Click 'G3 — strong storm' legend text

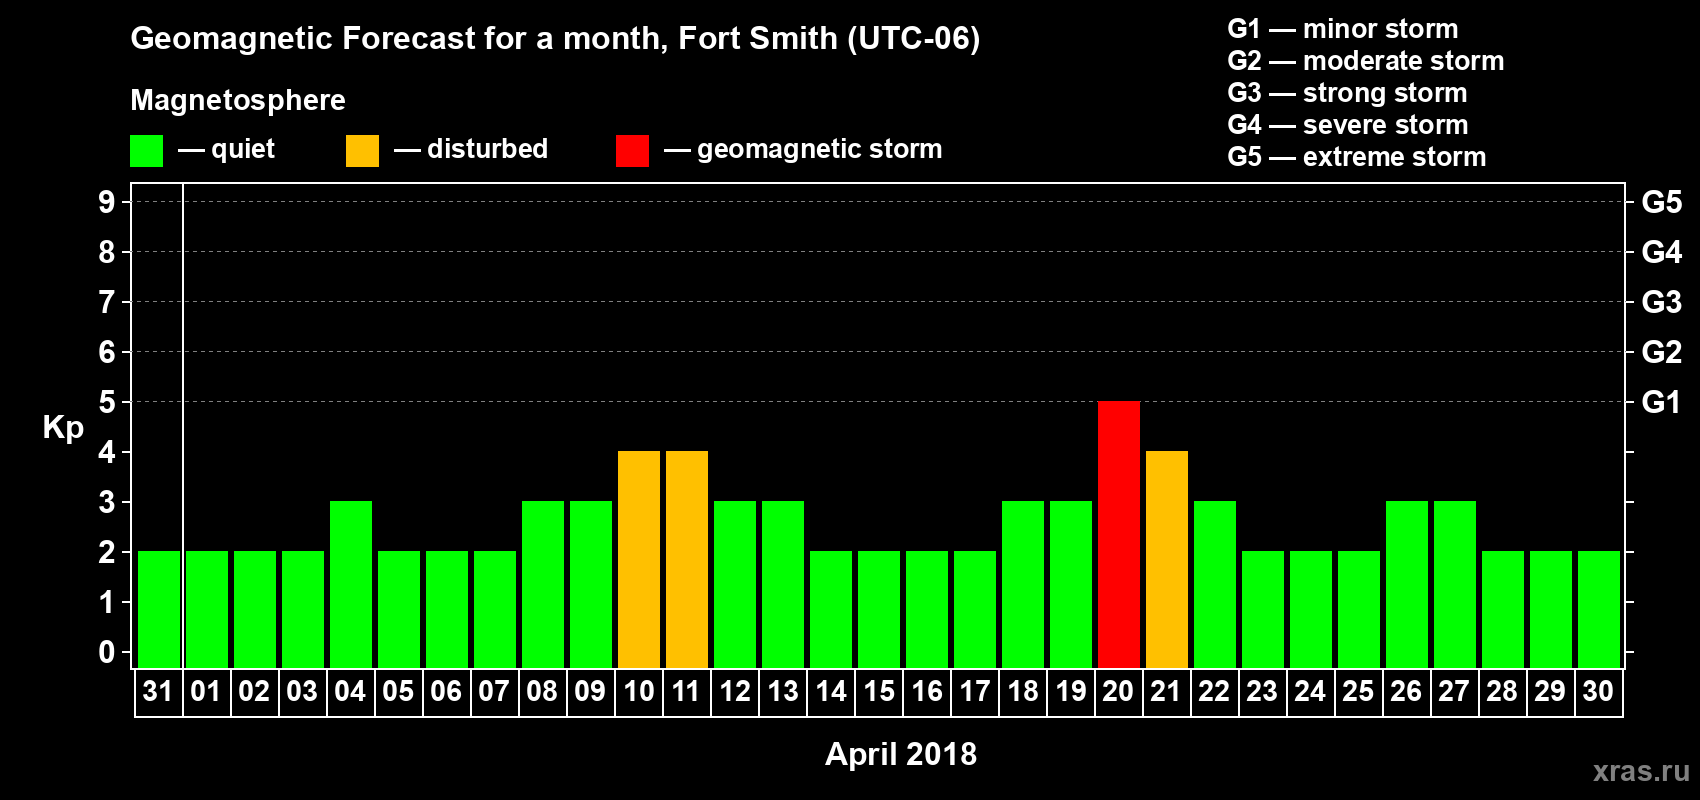1348,93
